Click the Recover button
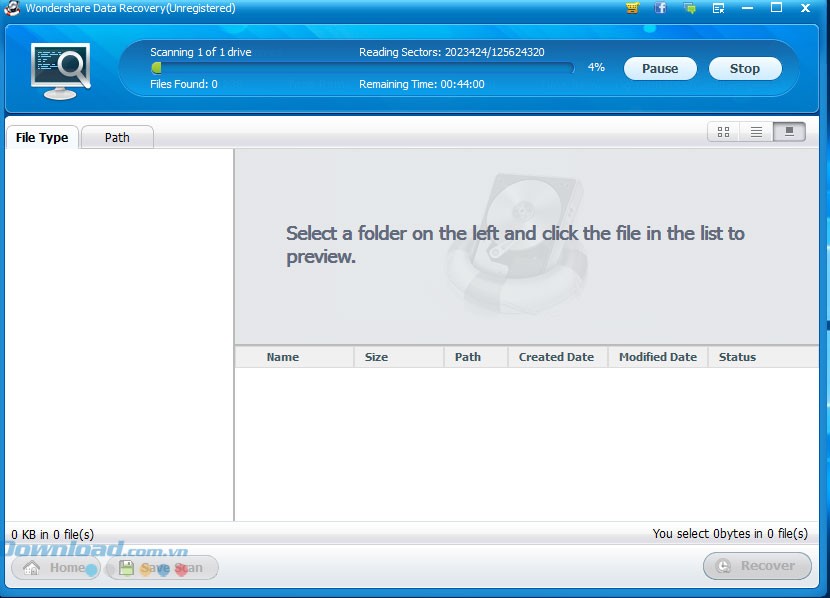This screenshot has width=830, height=598. (x=757, y=566)
